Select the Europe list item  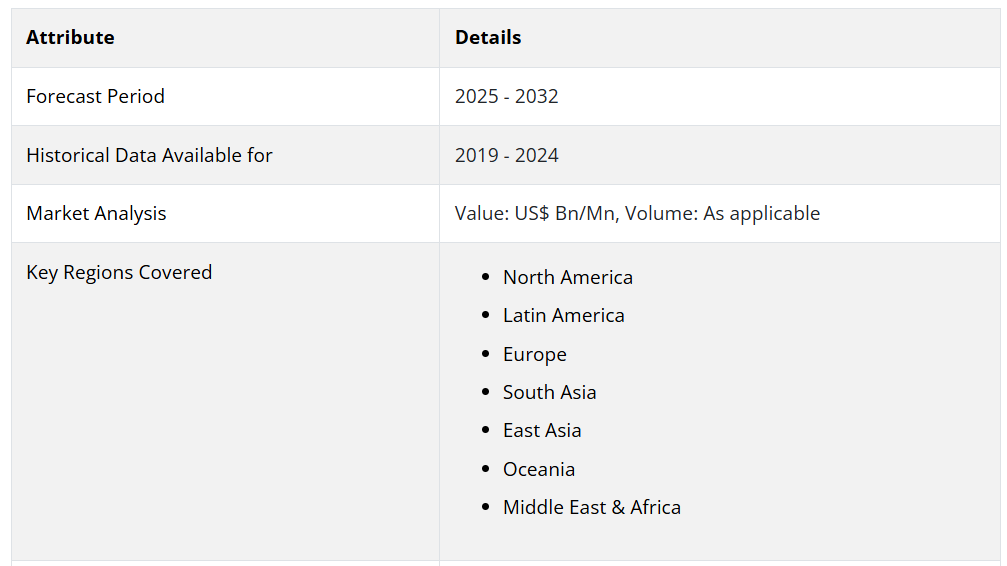click(x=534, y=355)
